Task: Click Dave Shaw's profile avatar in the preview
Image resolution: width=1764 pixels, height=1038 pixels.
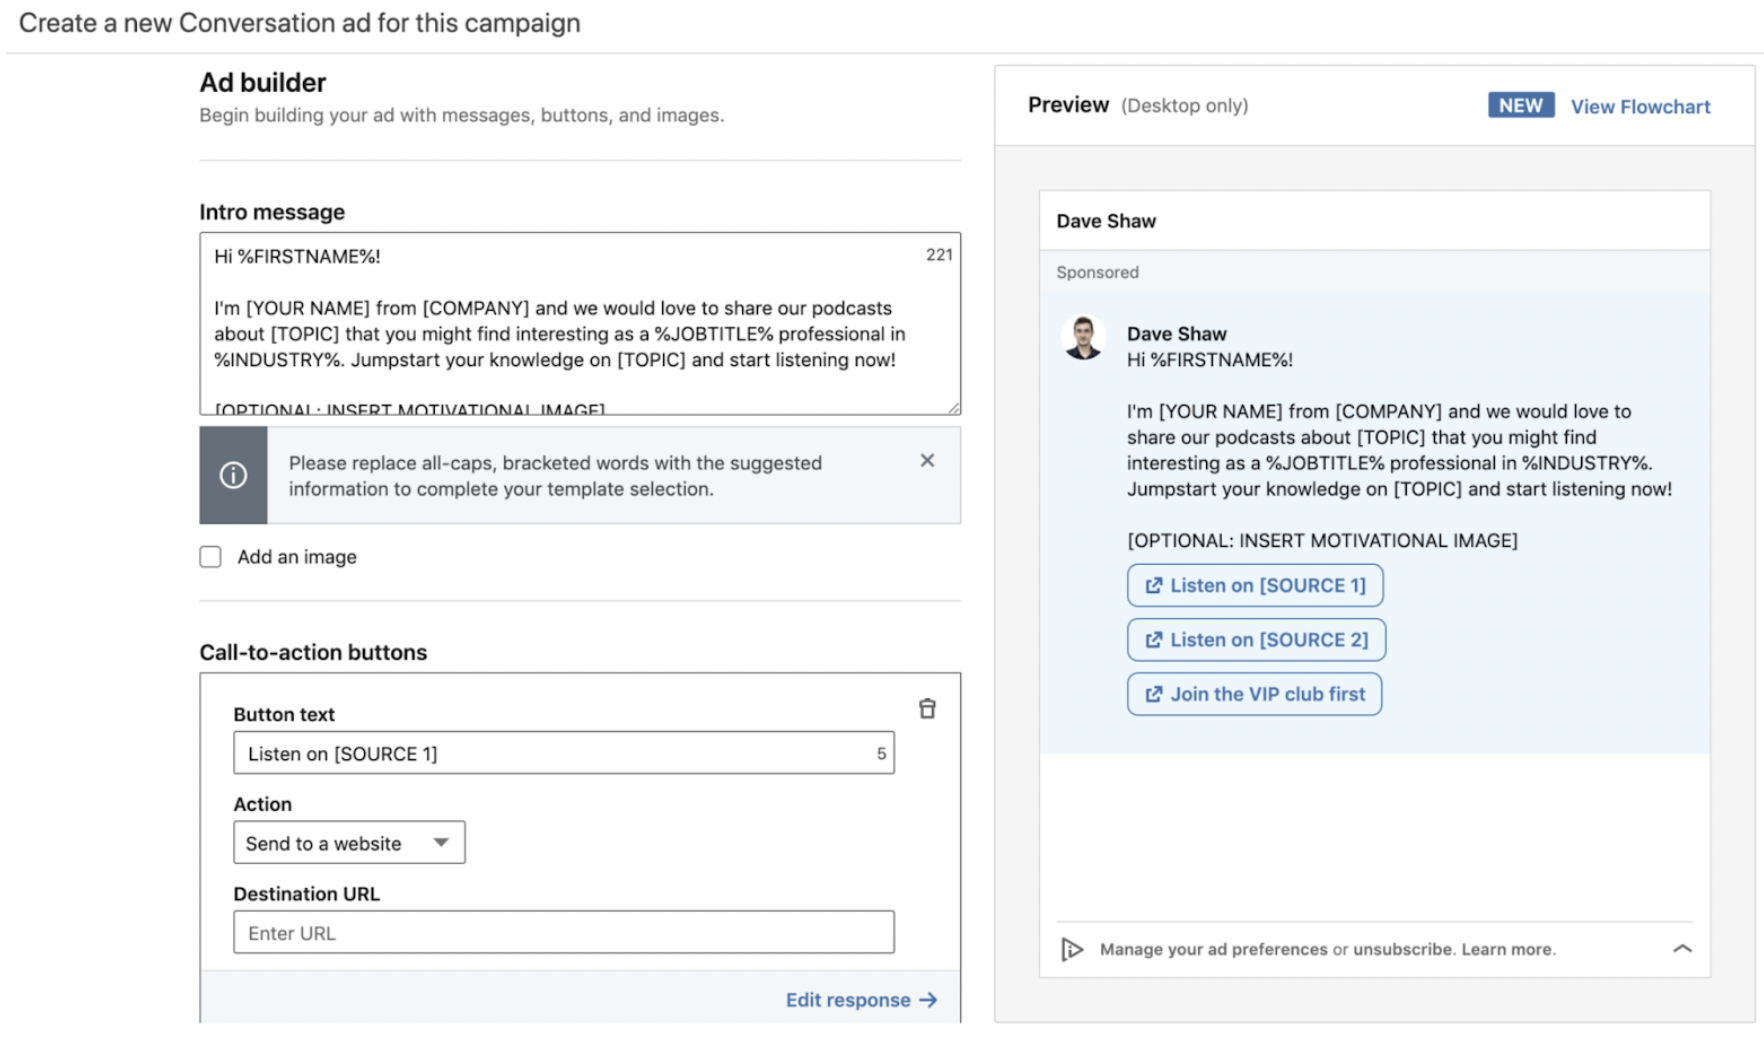Action: point(1084,337)
